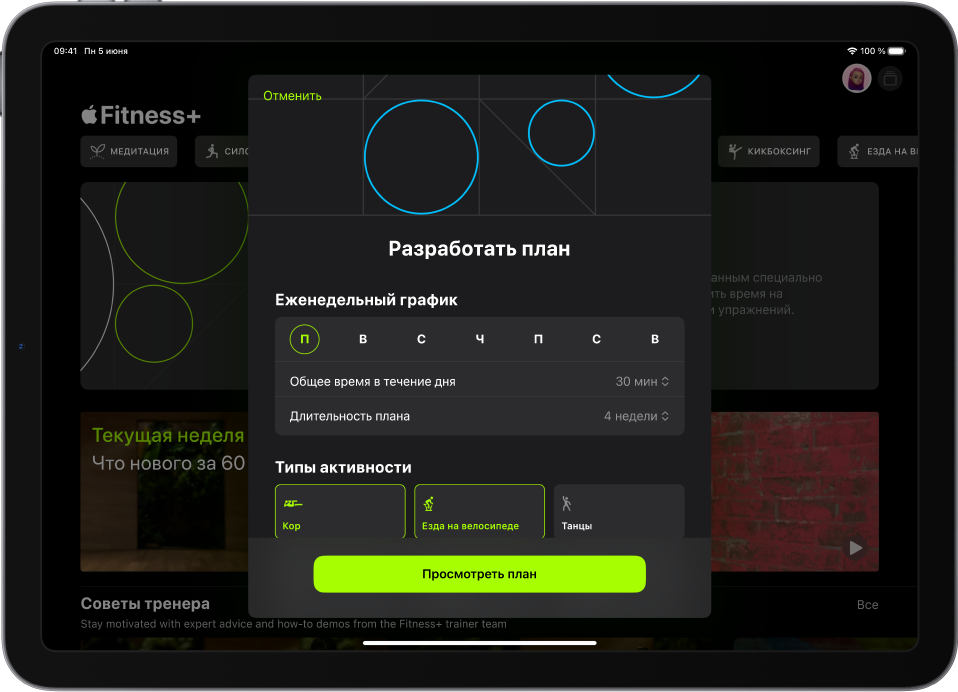
Task: Open the green circles plan banner card
Action: (x=164, y=285)
